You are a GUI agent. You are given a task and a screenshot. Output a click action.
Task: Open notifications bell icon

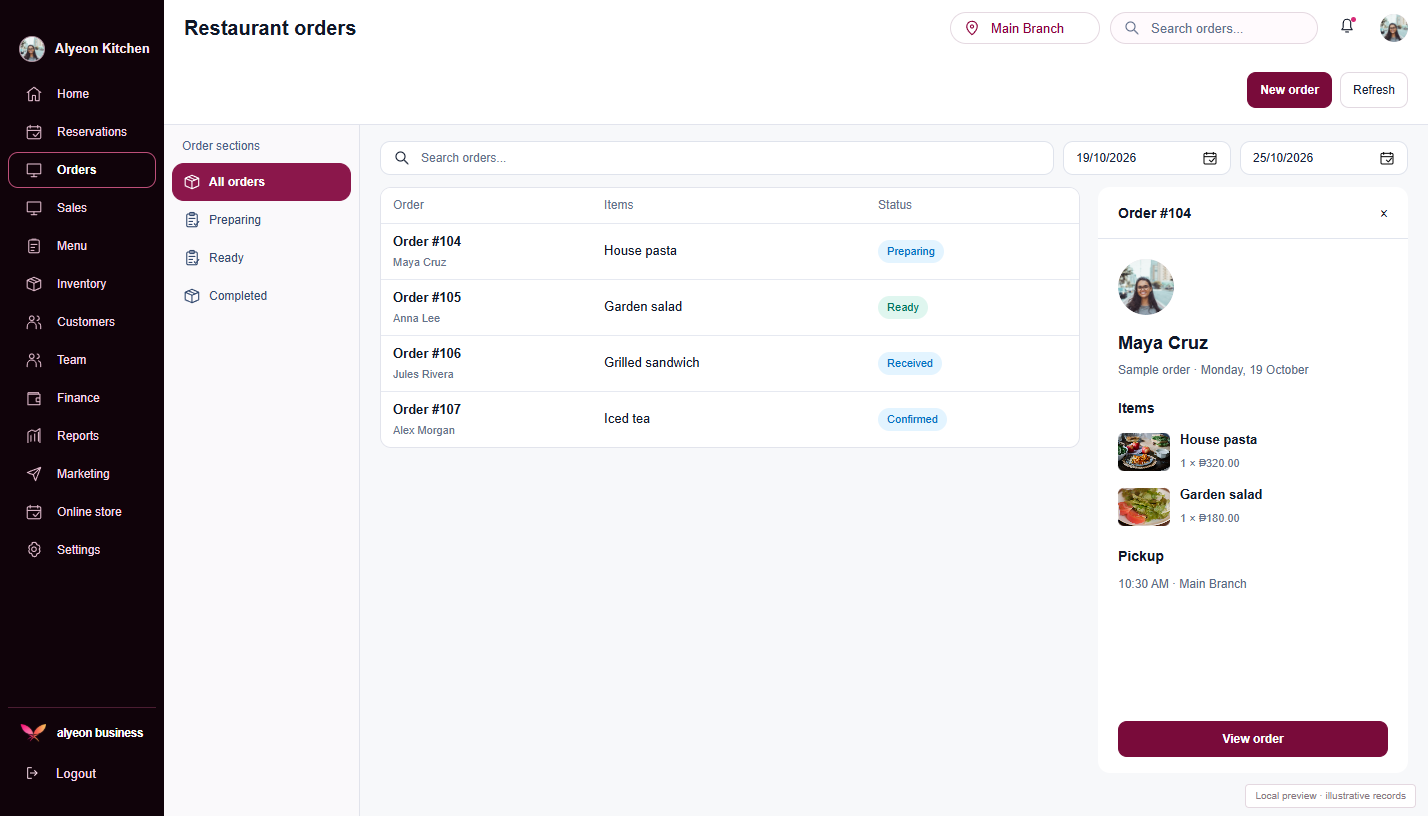[x=1347, y=27]
